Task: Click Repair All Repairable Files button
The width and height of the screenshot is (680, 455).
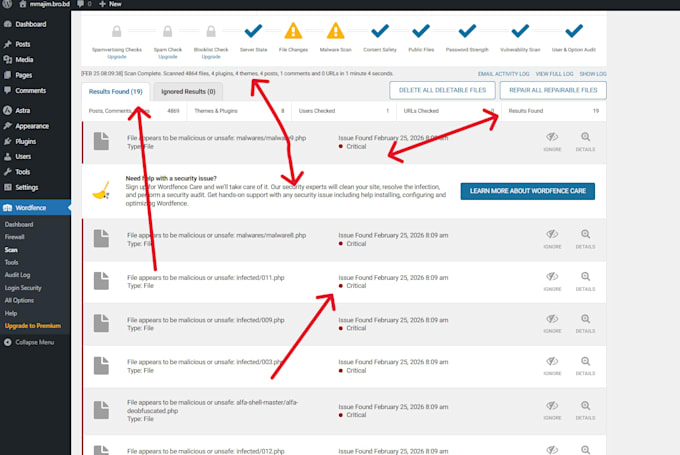Action: pos(553,90)
